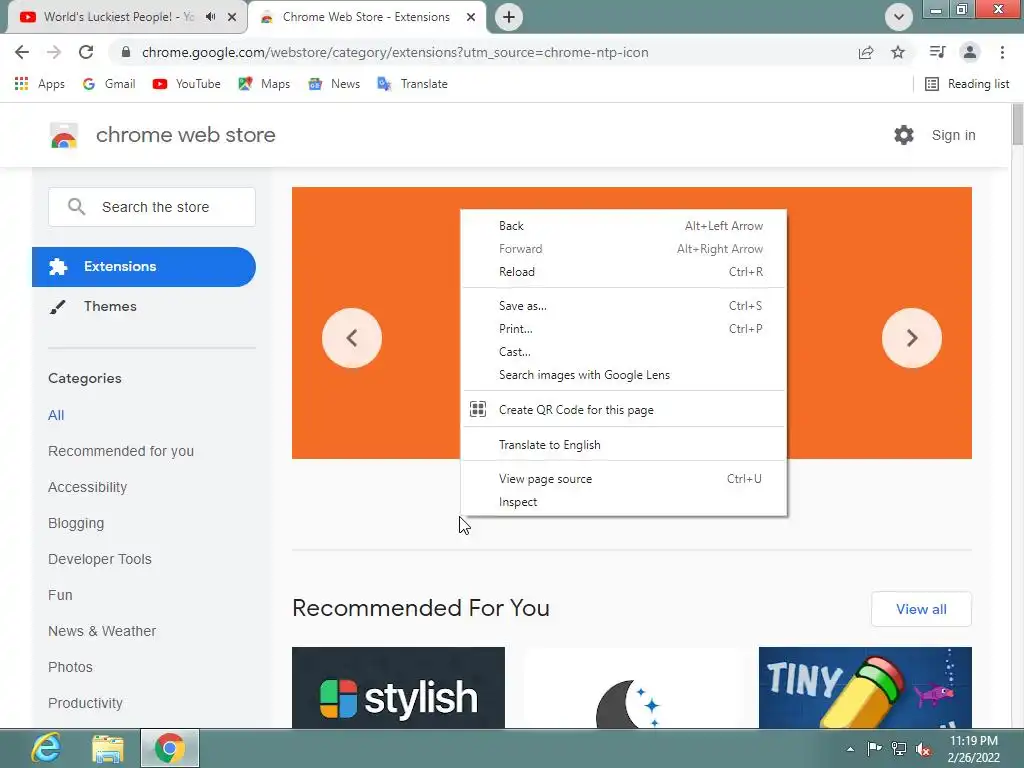
Task: Close the Chrome Web Store tab
Action: click(x=471, y=17)
